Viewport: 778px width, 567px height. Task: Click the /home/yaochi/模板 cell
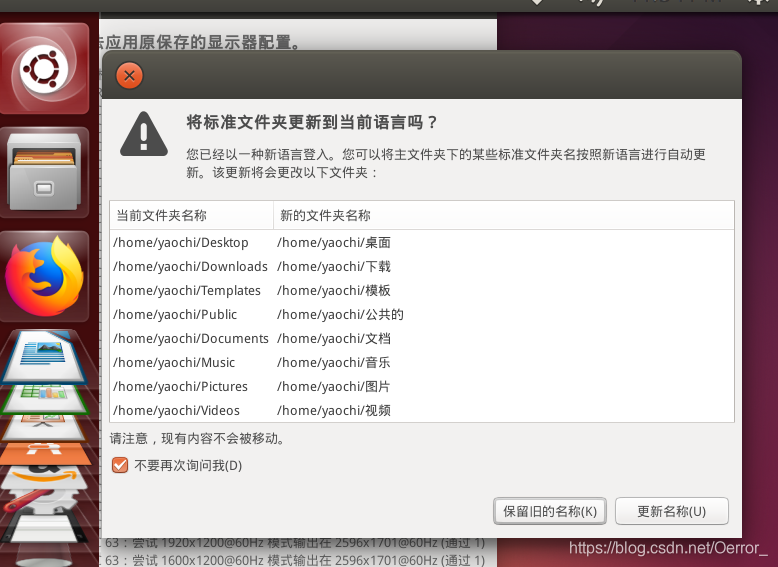click(334, 290)
